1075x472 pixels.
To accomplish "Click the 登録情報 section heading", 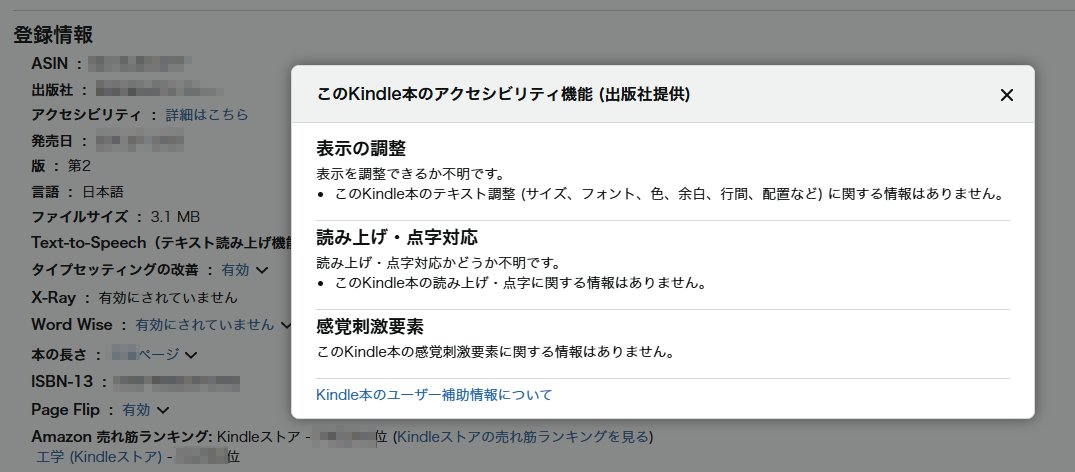I will pyautogui.click(x=53, y=34).
